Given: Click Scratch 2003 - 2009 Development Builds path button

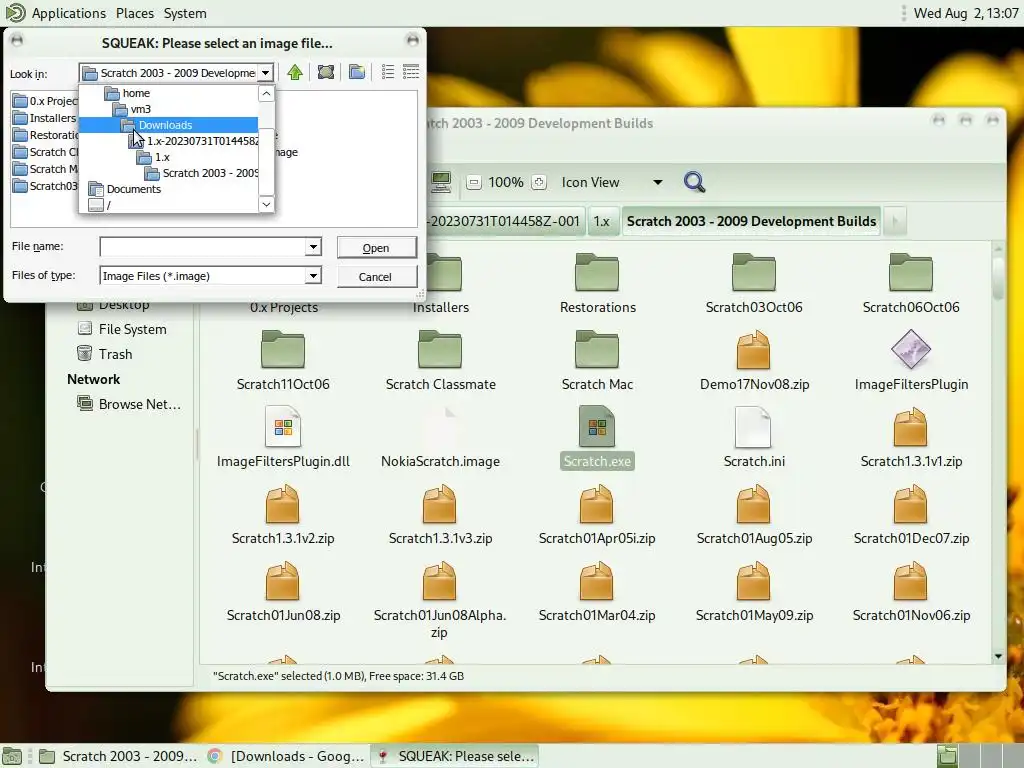Looking at the screenshot, I should coord(751,221).
